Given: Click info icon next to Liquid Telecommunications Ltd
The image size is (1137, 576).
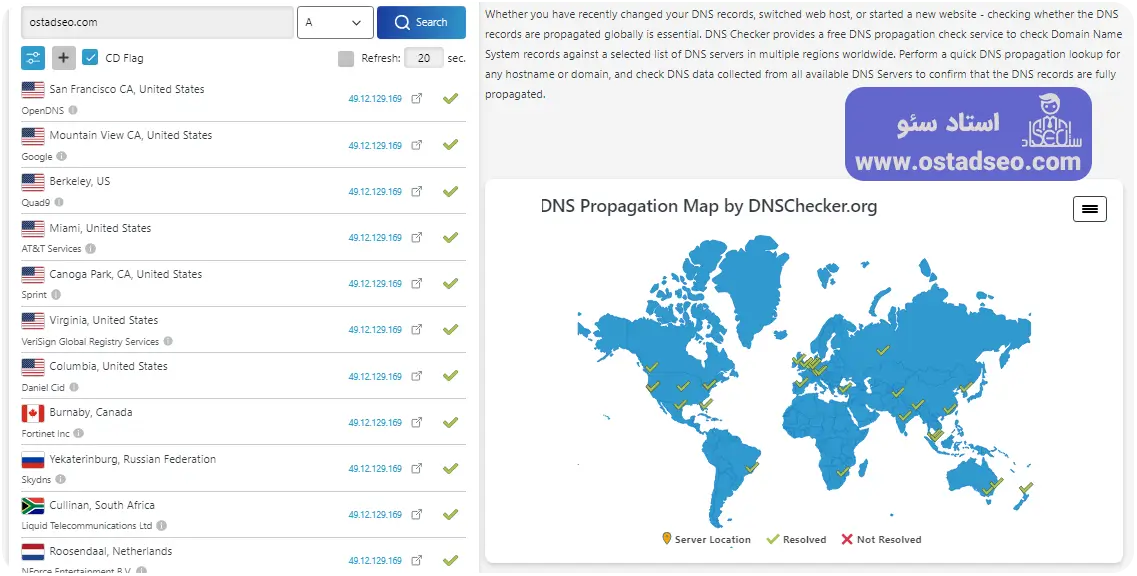Looking at the screenshot, I should tap(162, 525).
